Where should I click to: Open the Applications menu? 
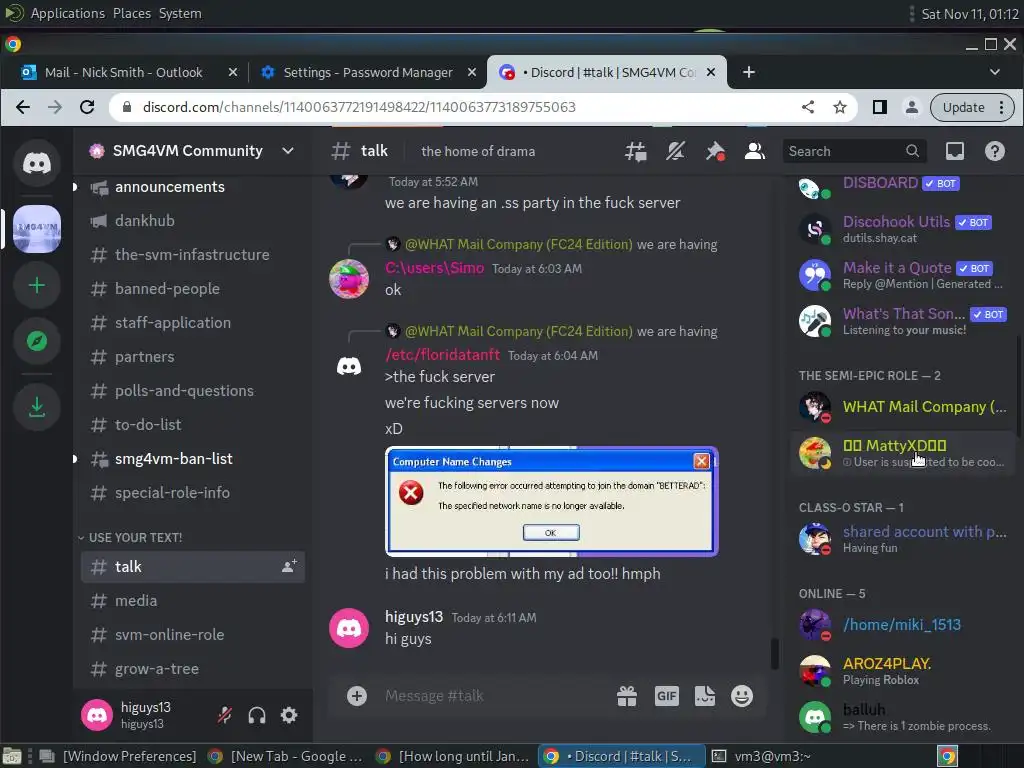(x=67, y=13)
